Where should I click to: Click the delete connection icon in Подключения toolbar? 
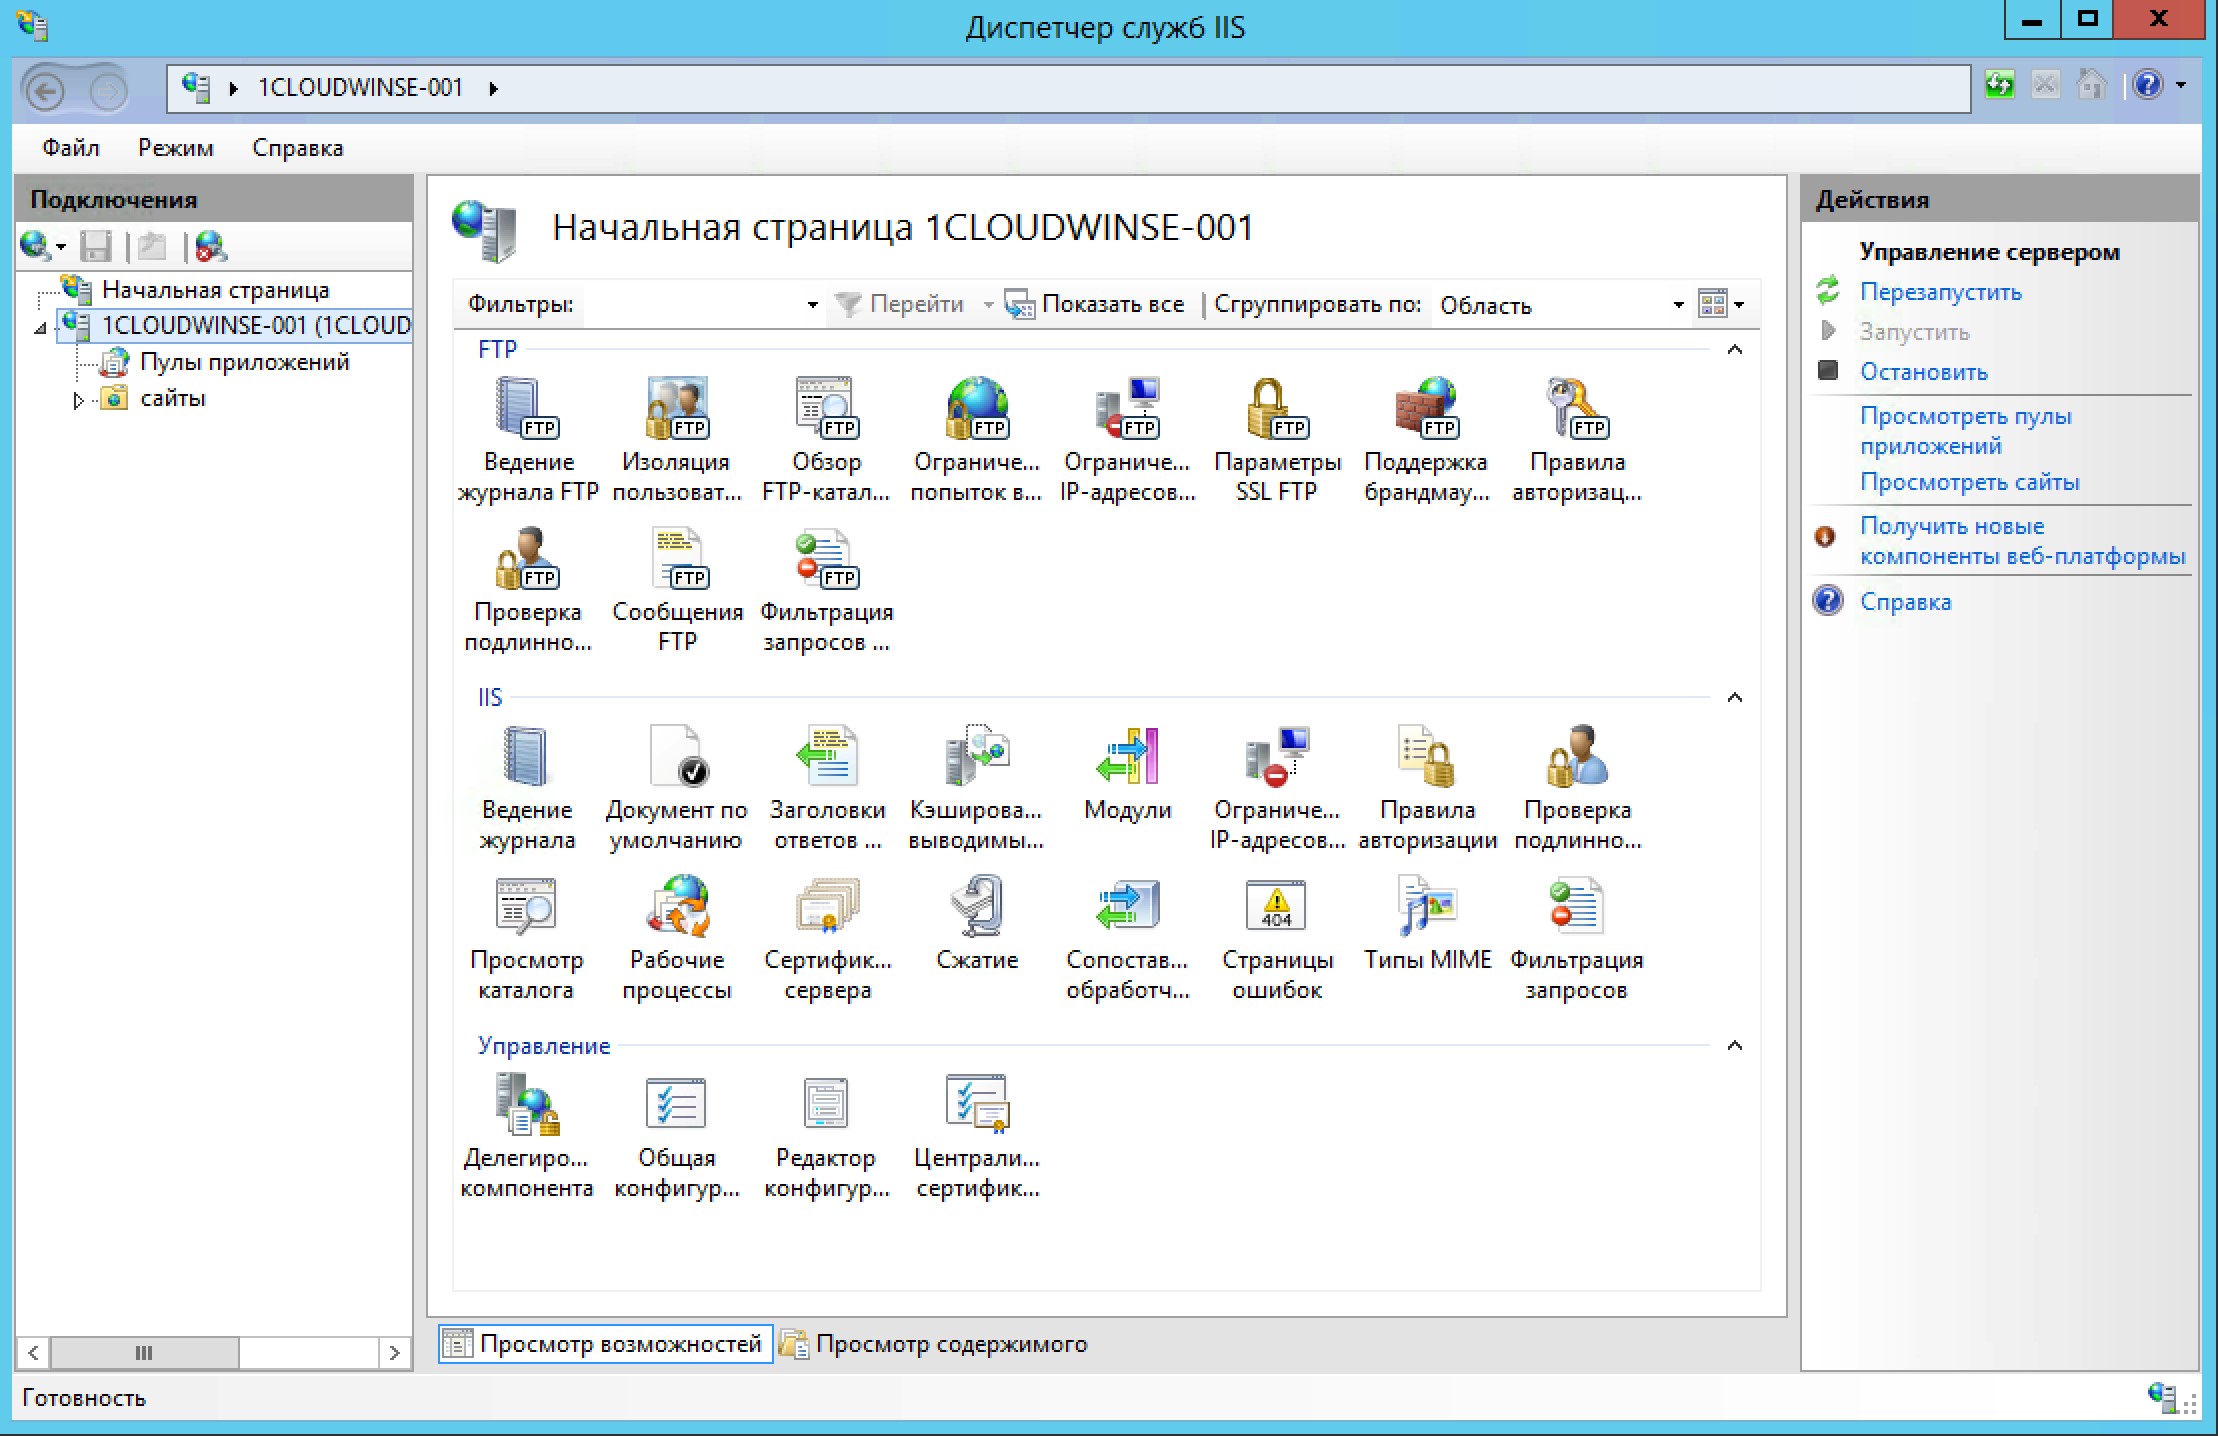tap(211, 246)
